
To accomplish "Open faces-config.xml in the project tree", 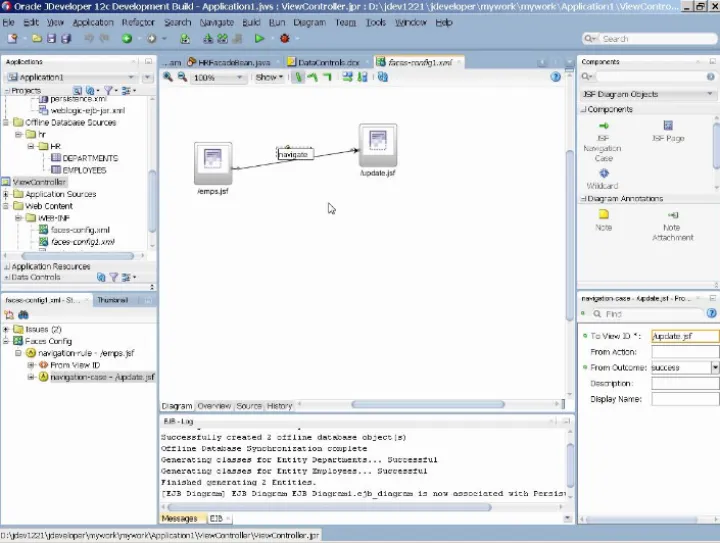I will point(80,230).
